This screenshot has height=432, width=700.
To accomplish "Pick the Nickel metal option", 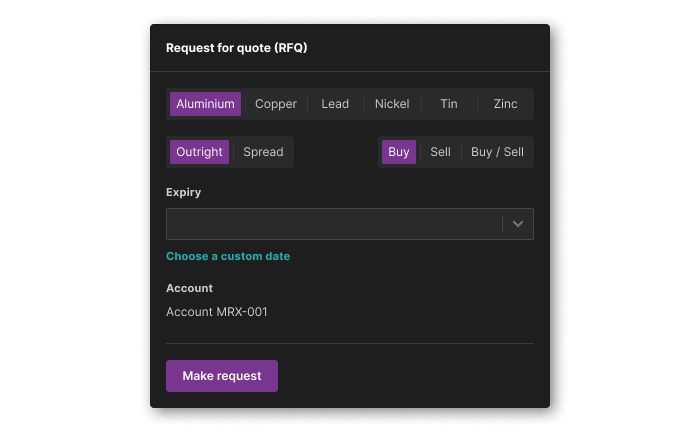I will pos(392,104).
